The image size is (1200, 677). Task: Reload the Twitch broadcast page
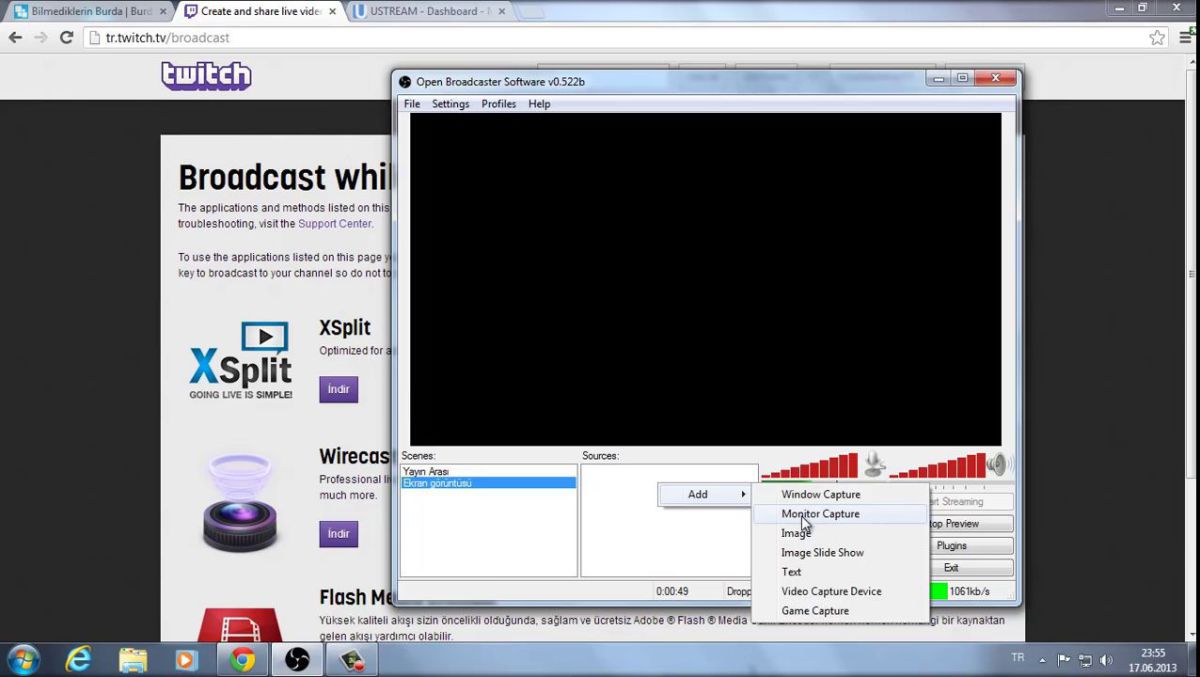click(66, 38)
